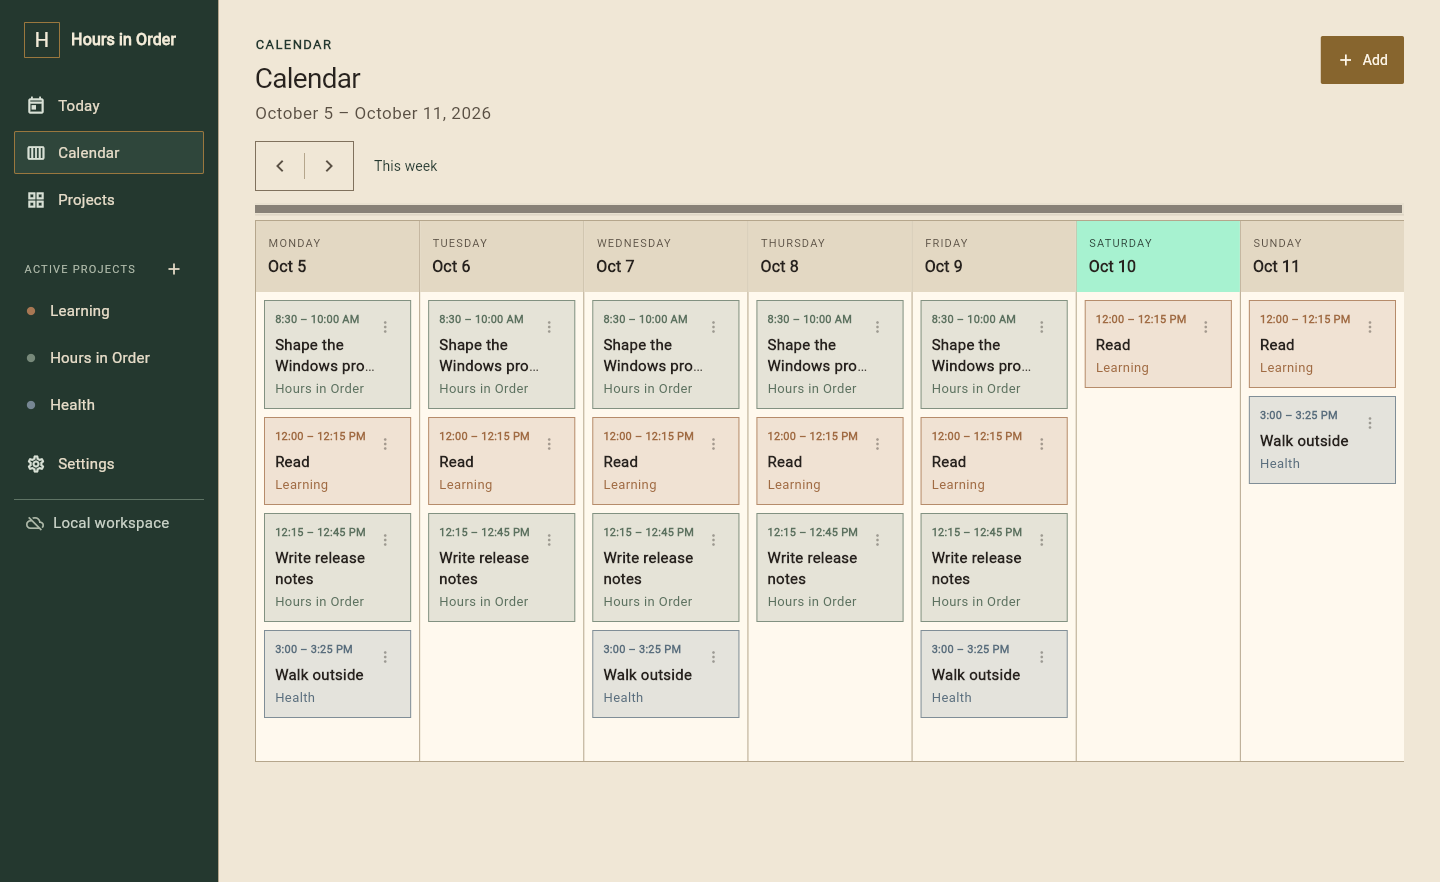This screenshot has width=1440, height=882.
Task: Click the Projects grid icon in the sidebar
Action: click(36, 200)
